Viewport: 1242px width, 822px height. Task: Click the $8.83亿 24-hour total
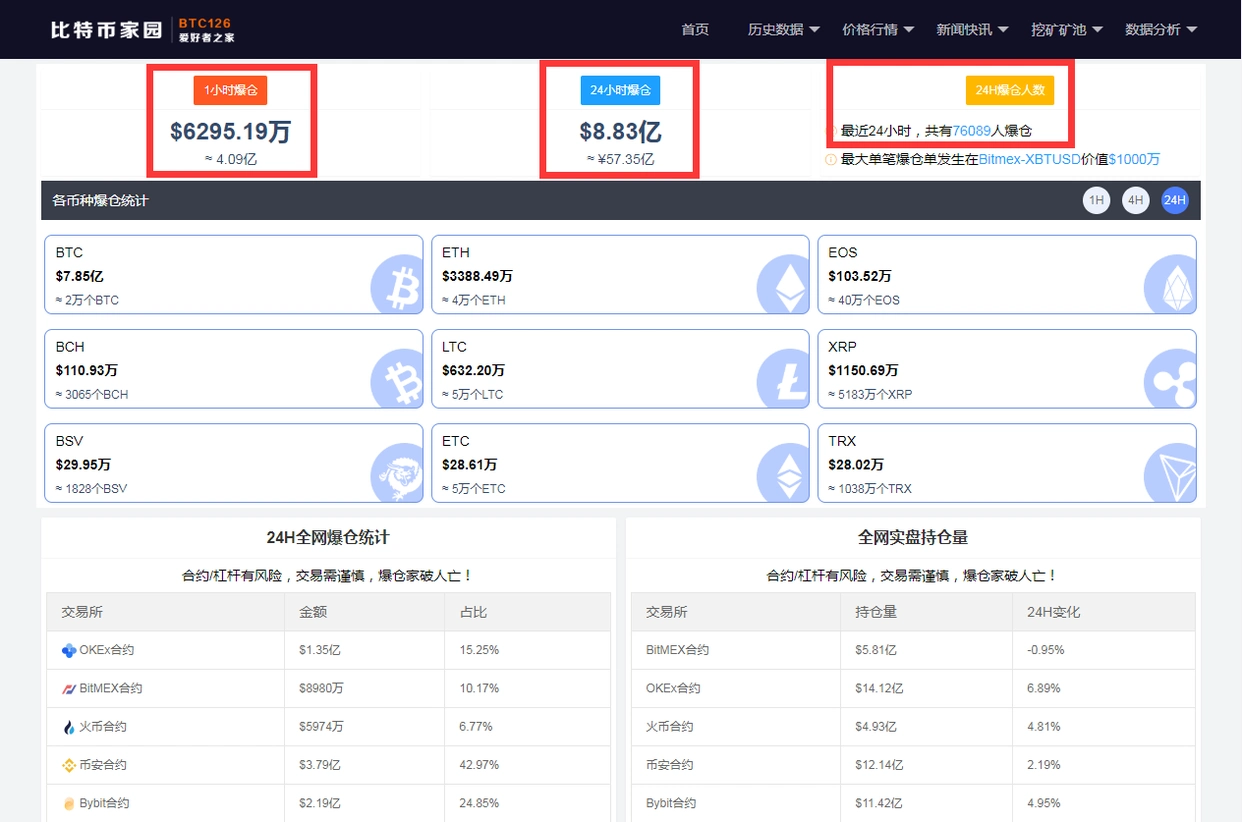(620, 132)
